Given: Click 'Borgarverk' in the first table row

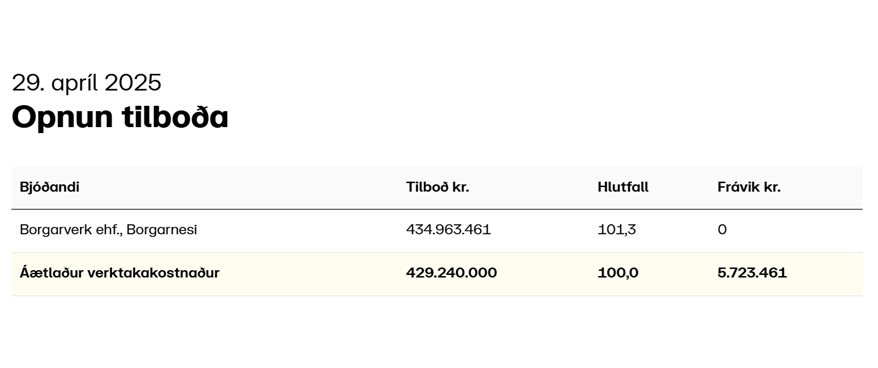Looking at the screenshot, I should point(52,230).
